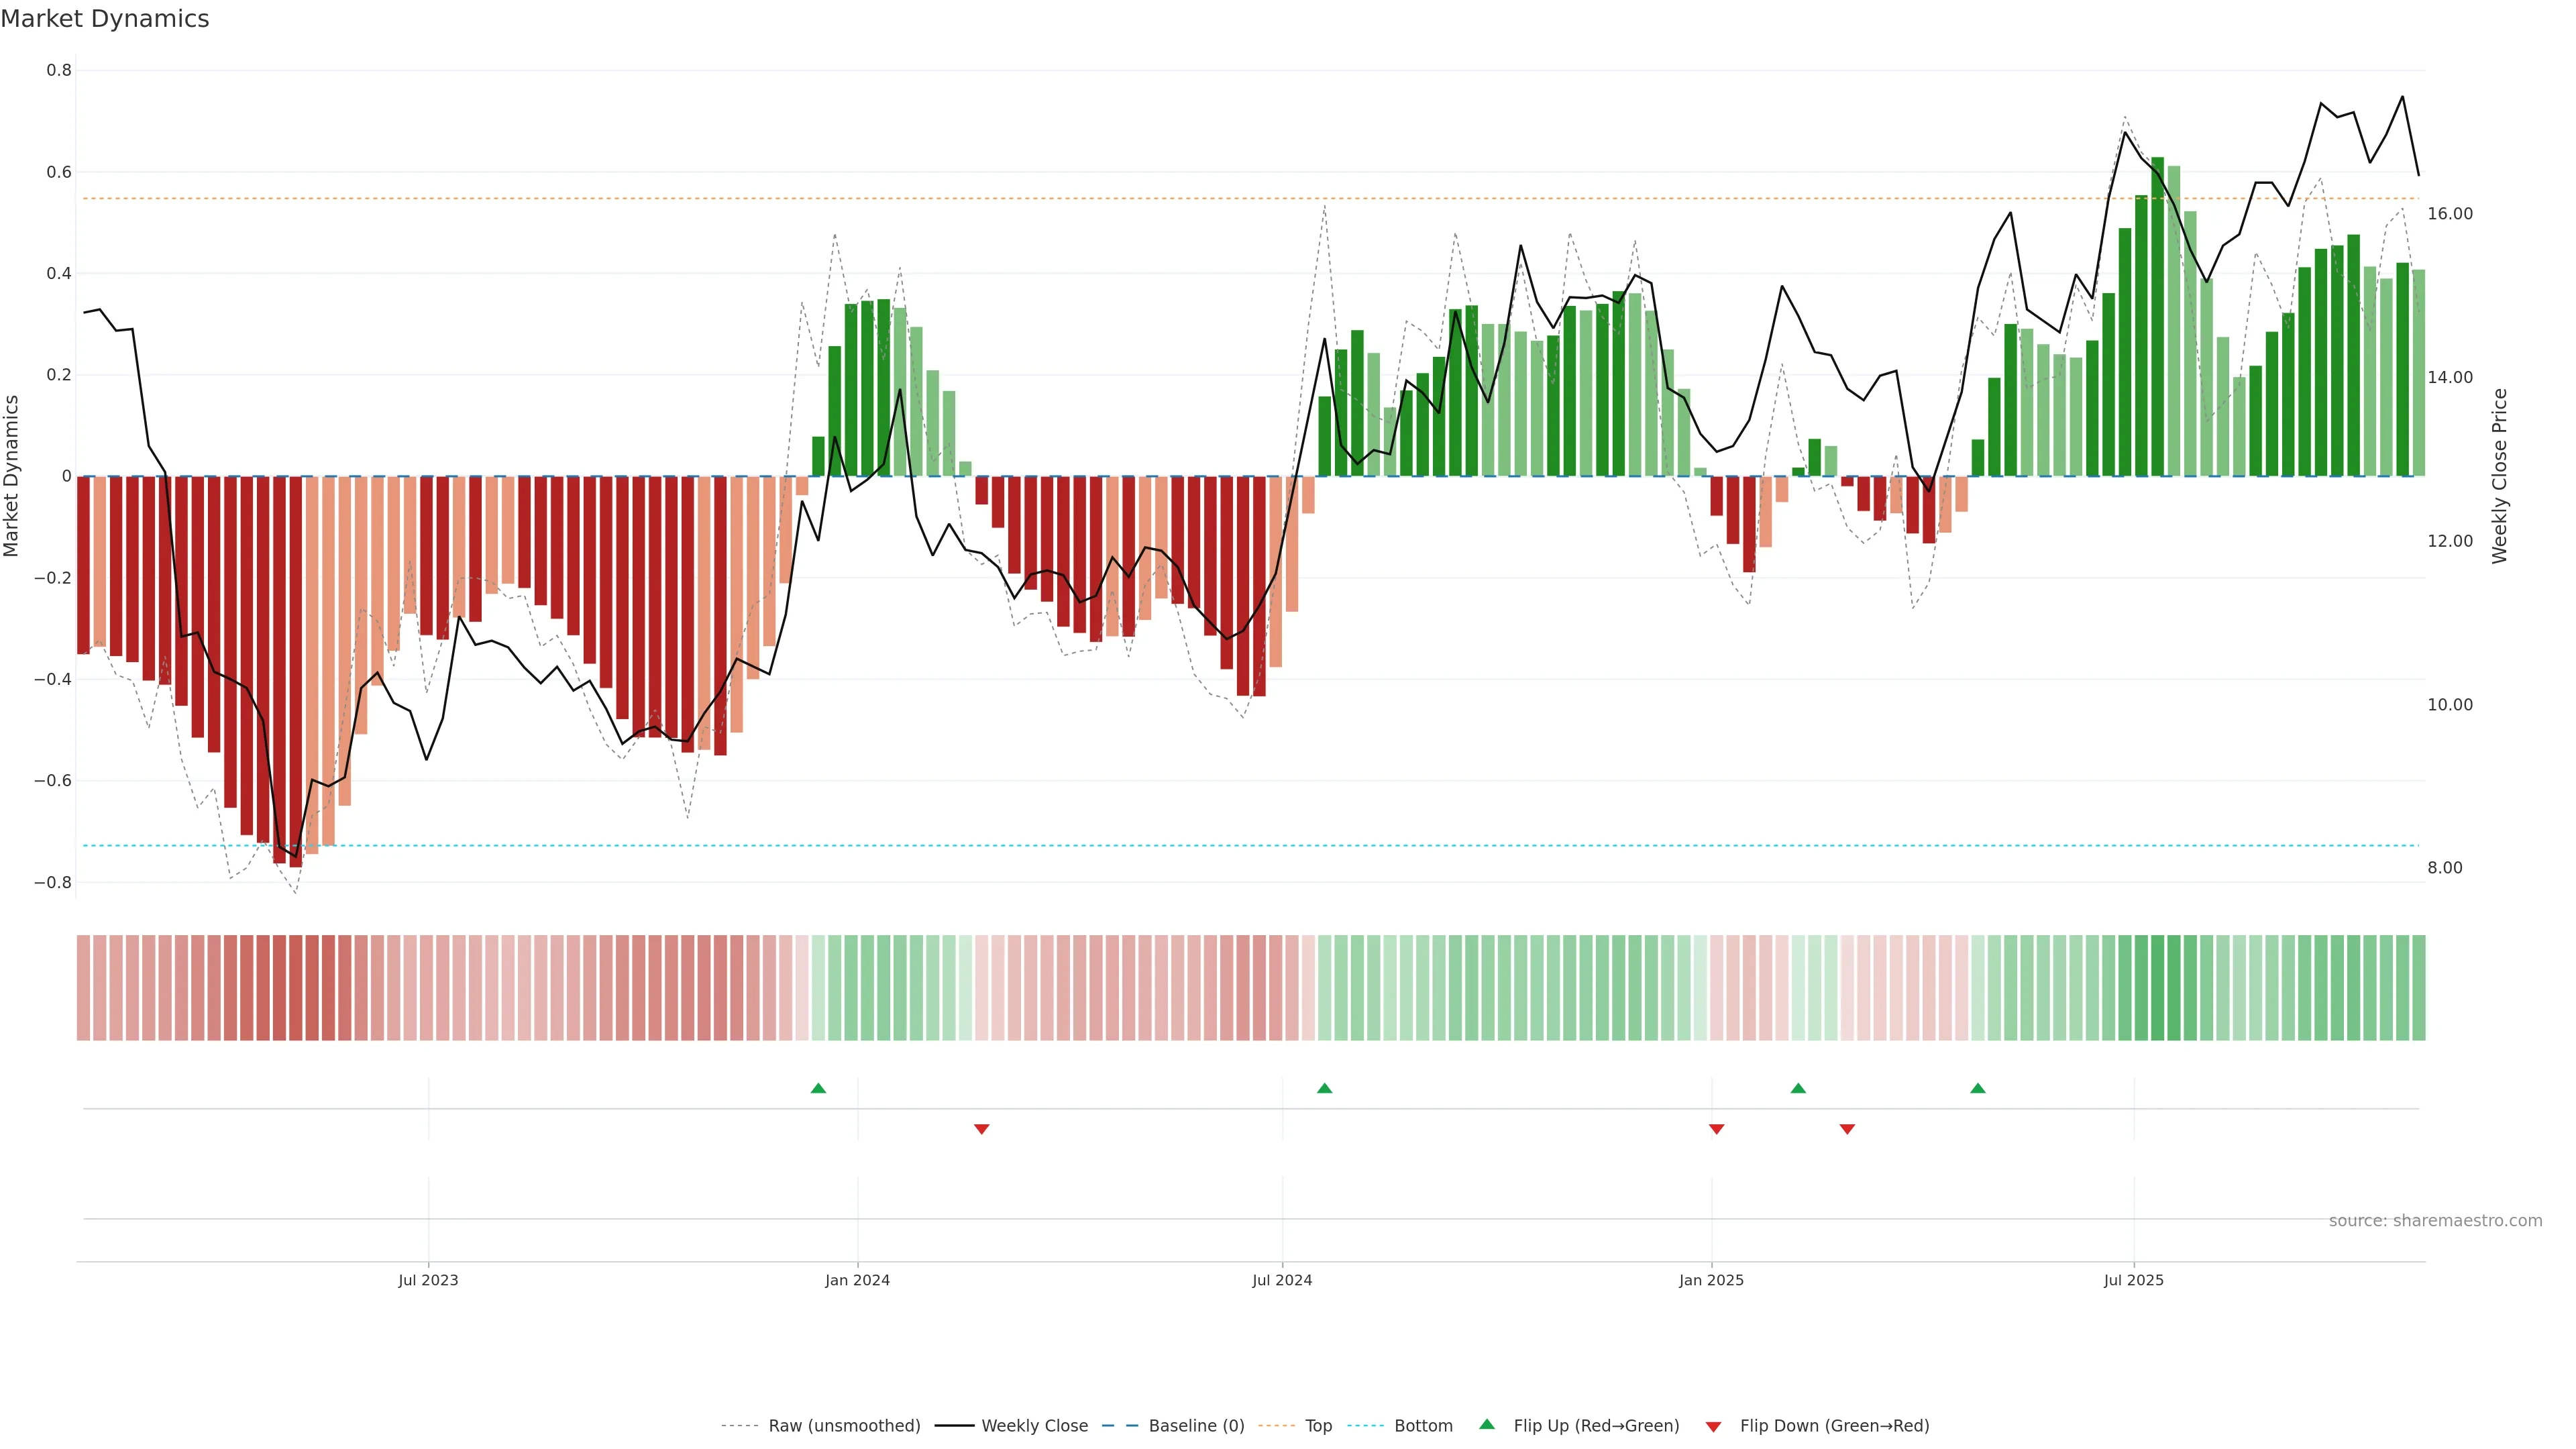Click the leftmost red heatmap strip cell
Screen dimensions: 2576x1449
coord(83,987)
